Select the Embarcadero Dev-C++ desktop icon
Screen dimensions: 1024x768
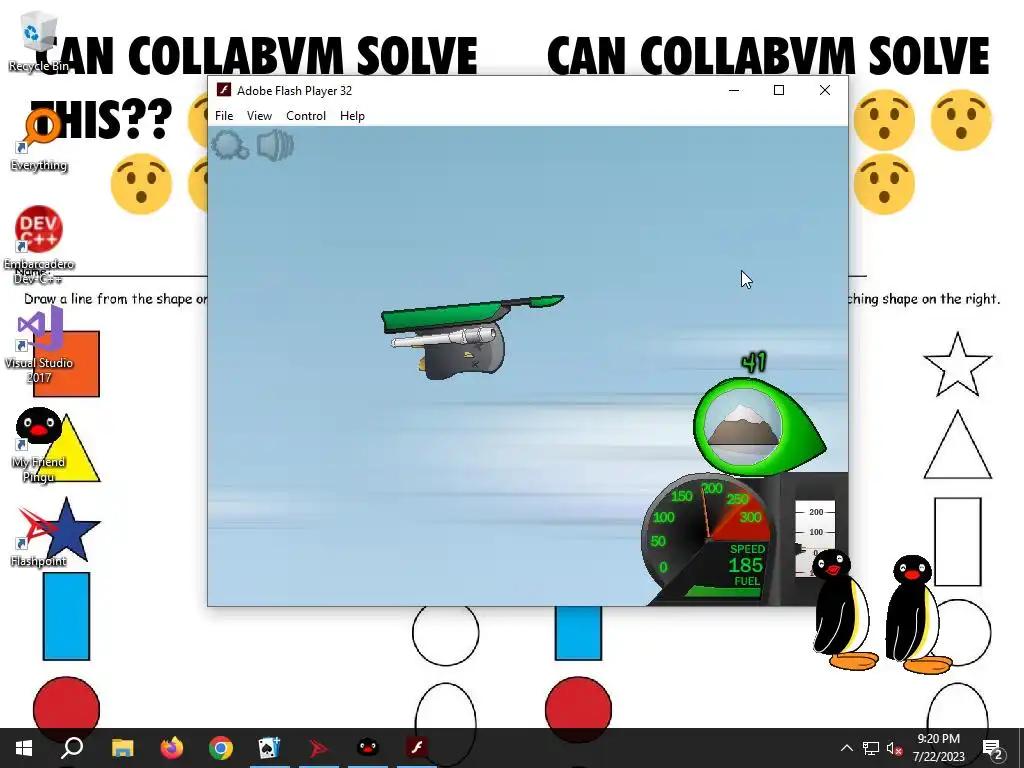[x=39, y=245]
